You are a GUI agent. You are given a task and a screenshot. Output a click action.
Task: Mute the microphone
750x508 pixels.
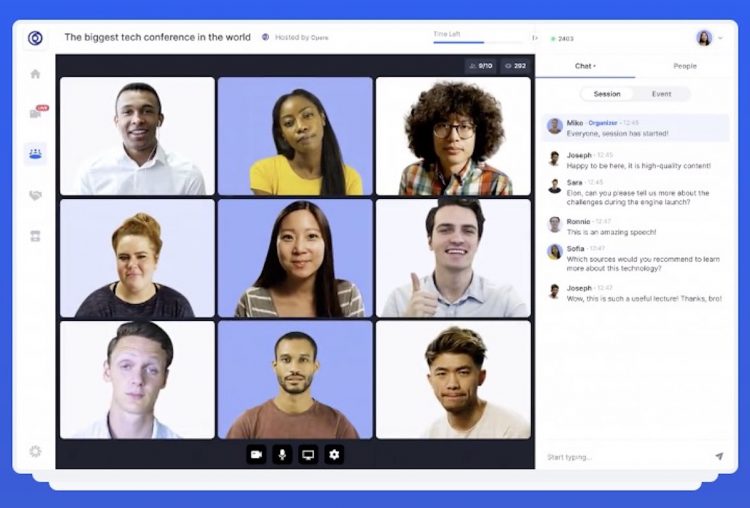coord(282,455)
